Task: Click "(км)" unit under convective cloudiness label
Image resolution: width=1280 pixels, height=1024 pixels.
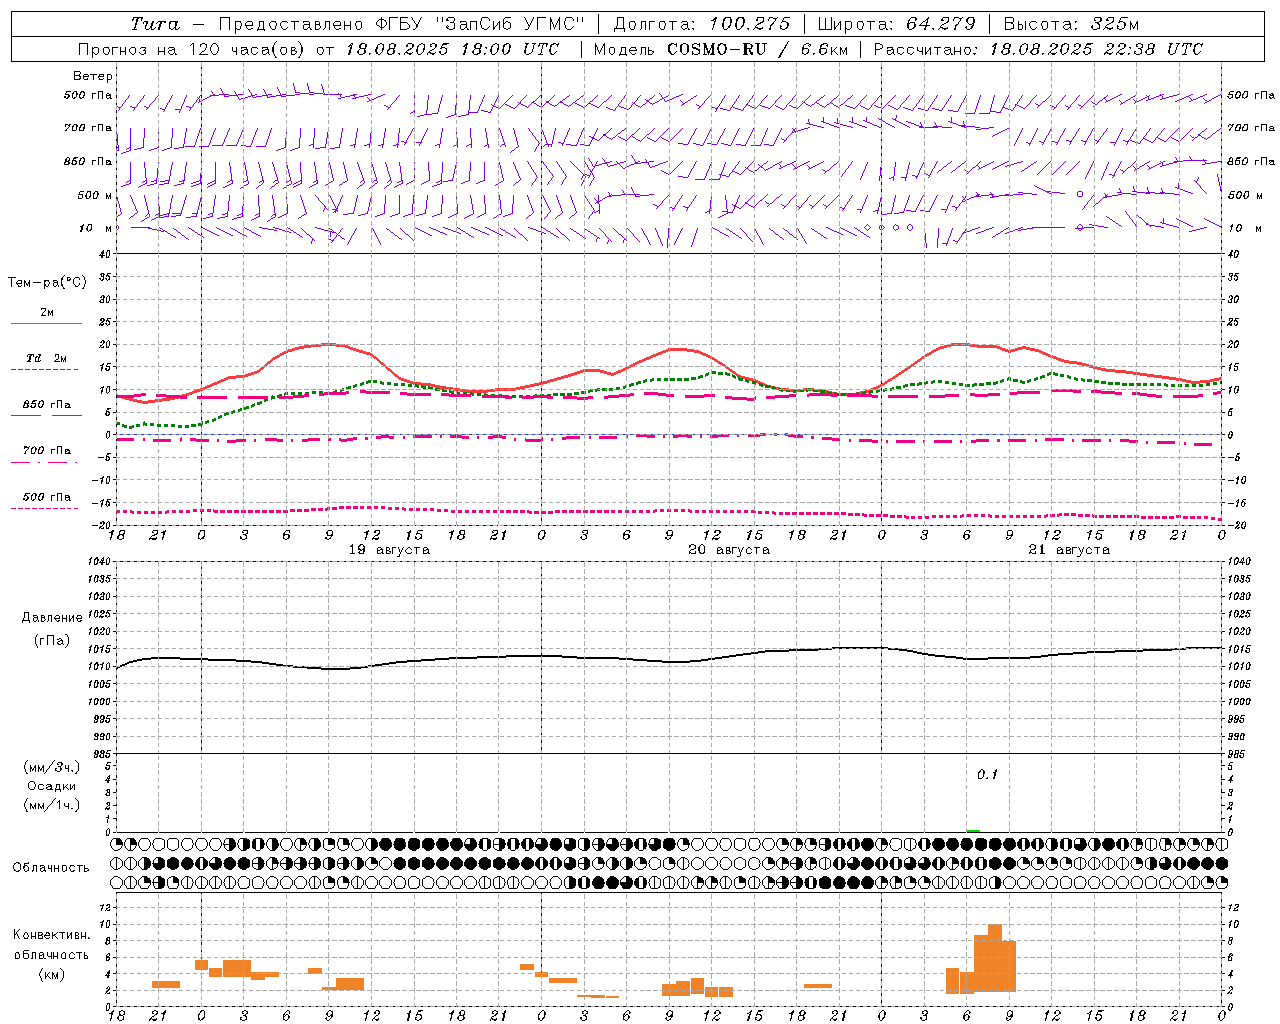Action: click(52, 974)
